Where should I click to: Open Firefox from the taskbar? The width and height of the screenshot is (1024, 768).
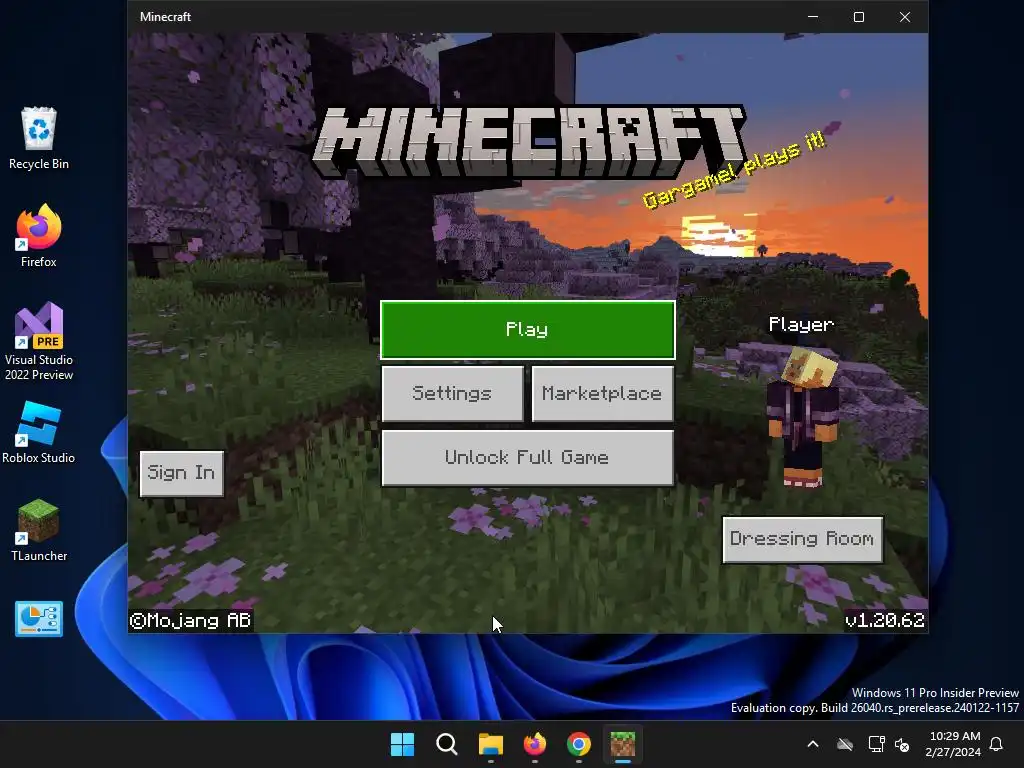[535, 744]
